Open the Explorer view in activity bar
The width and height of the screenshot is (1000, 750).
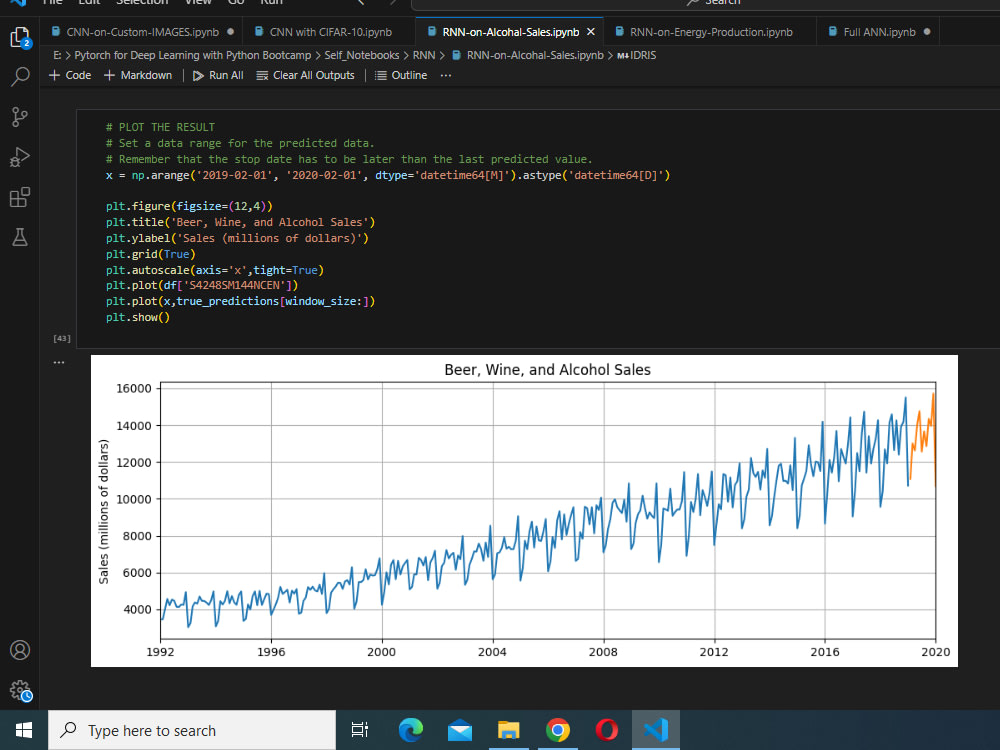click(20, 38)
